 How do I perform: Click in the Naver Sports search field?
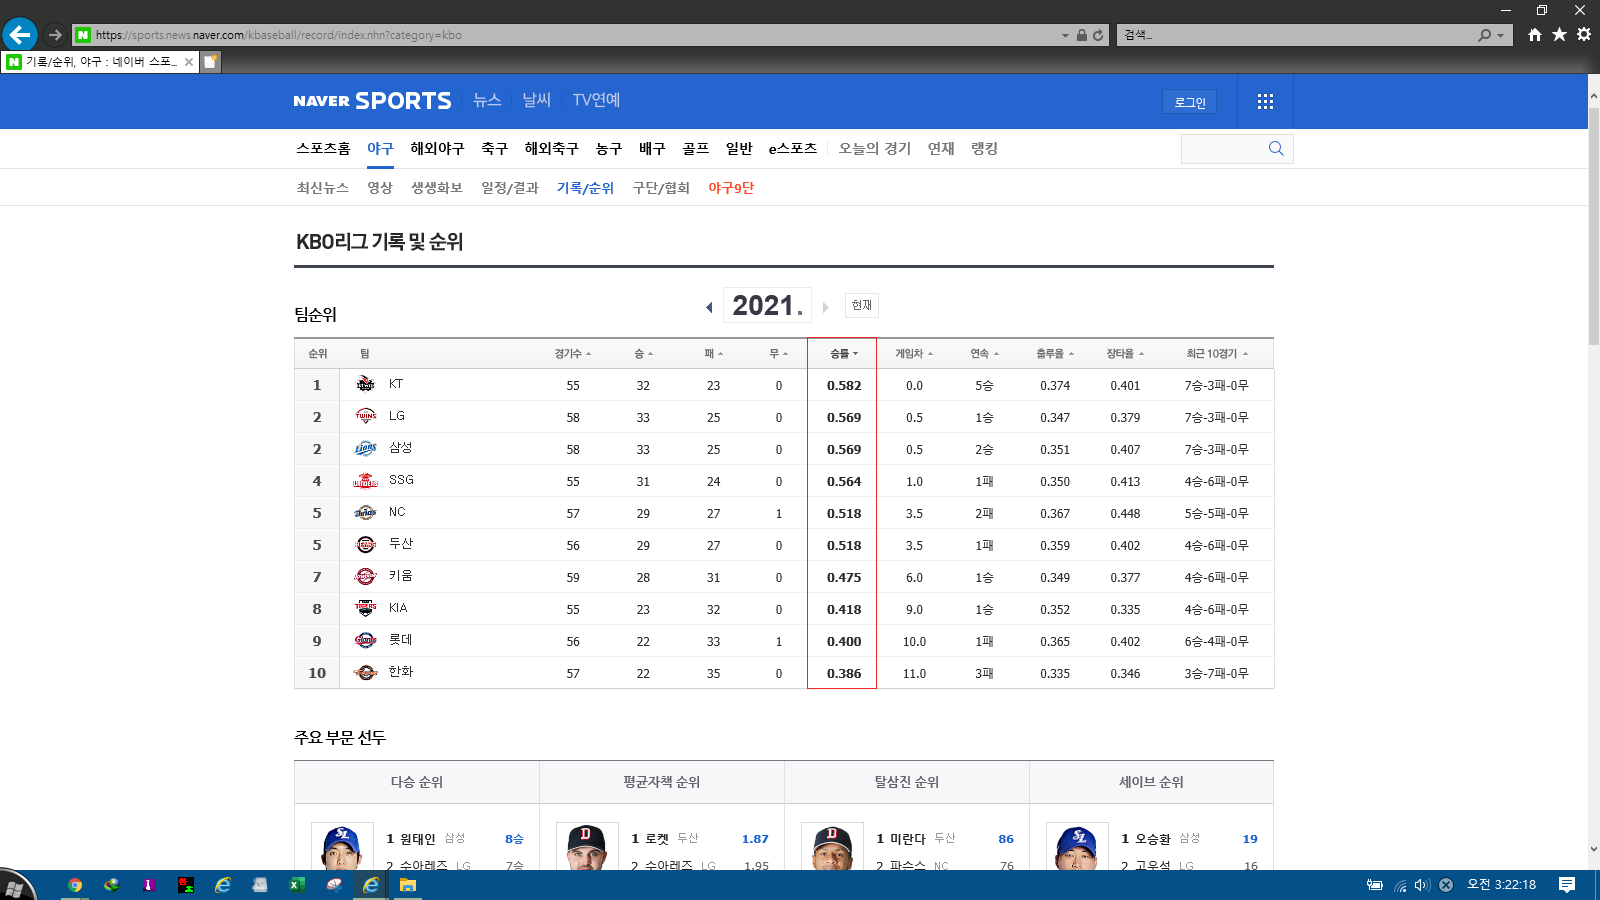(x=1224, y=148)
